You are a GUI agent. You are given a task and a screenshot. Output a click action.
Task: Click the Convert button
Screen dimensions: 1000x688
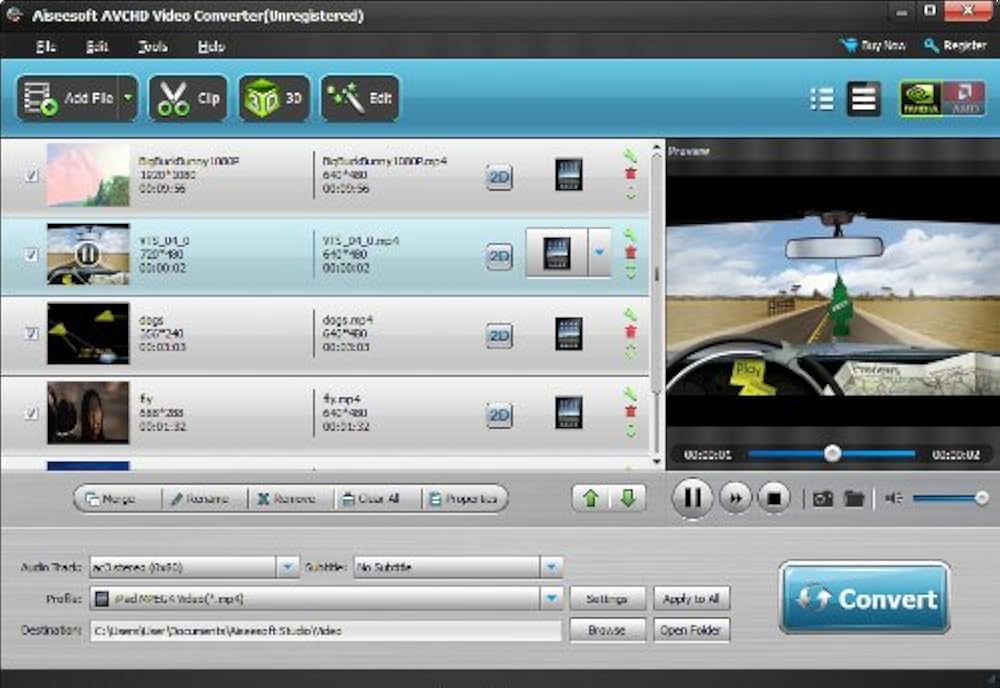[x=864, y=598]
